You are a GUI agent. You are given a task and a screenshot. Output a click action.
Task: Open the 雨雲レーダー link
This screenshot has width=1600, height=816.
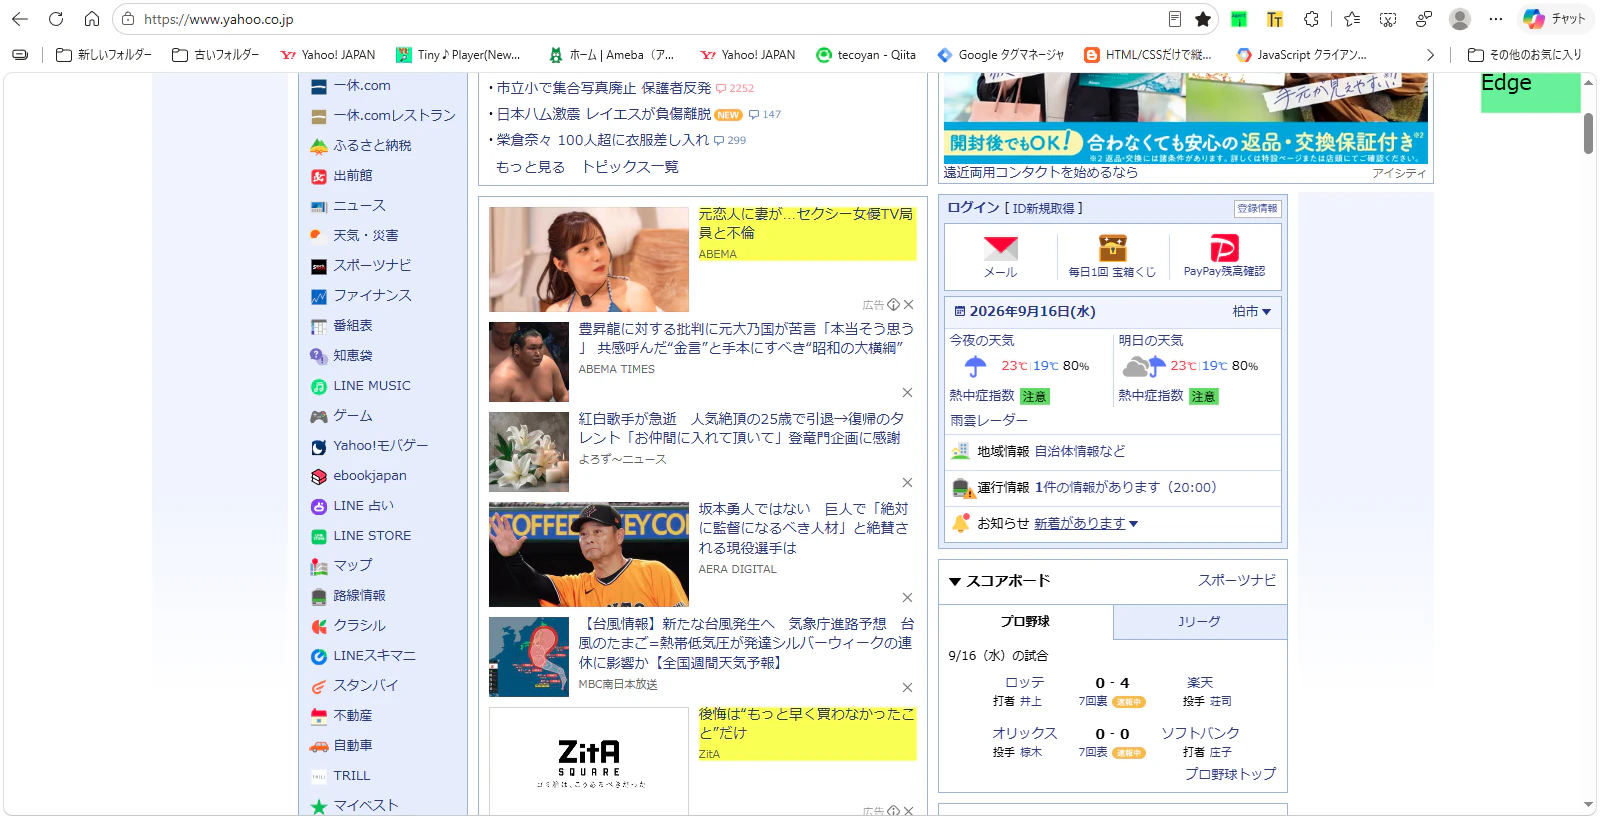(989, 420)
